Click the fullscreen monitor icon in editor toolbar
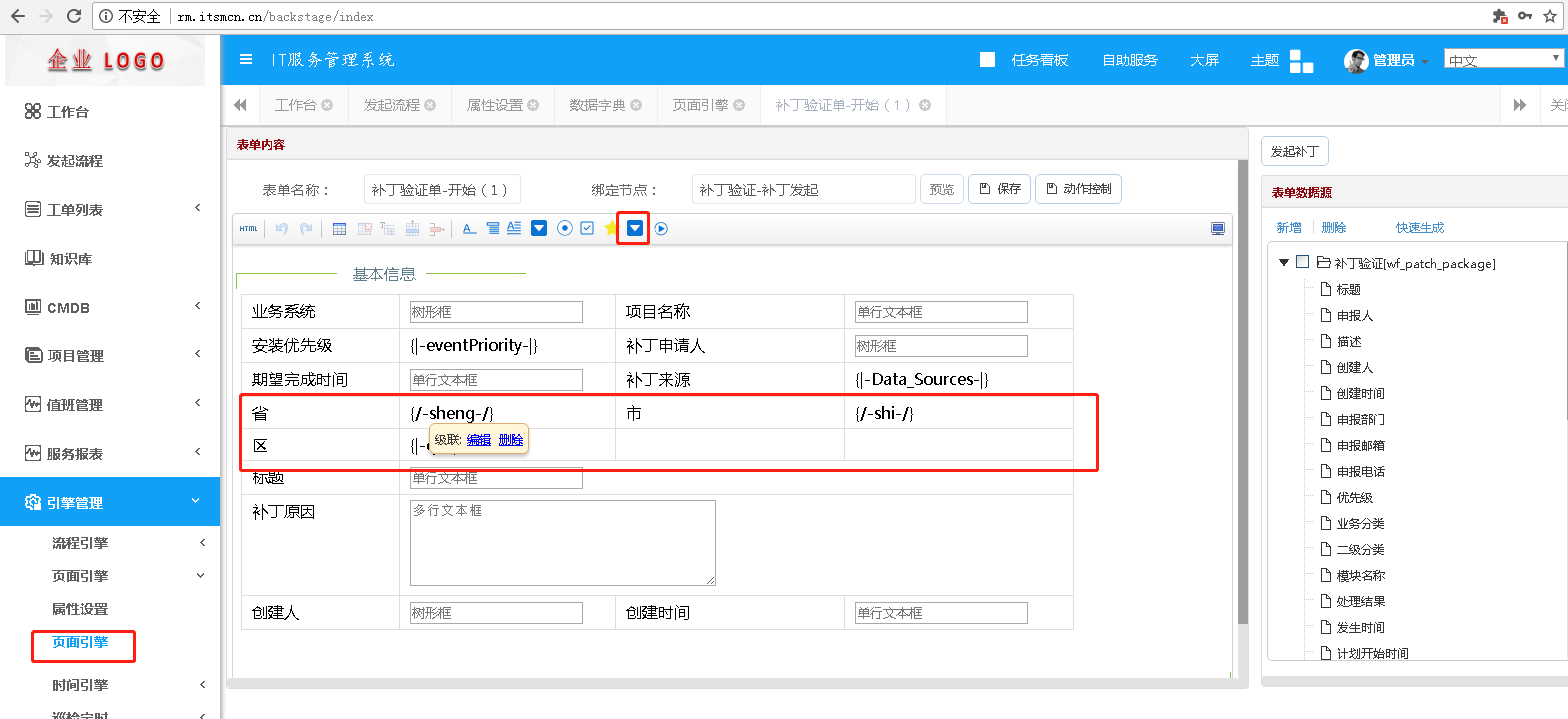Screen dimensions: 1568x719 [1217, 229]
